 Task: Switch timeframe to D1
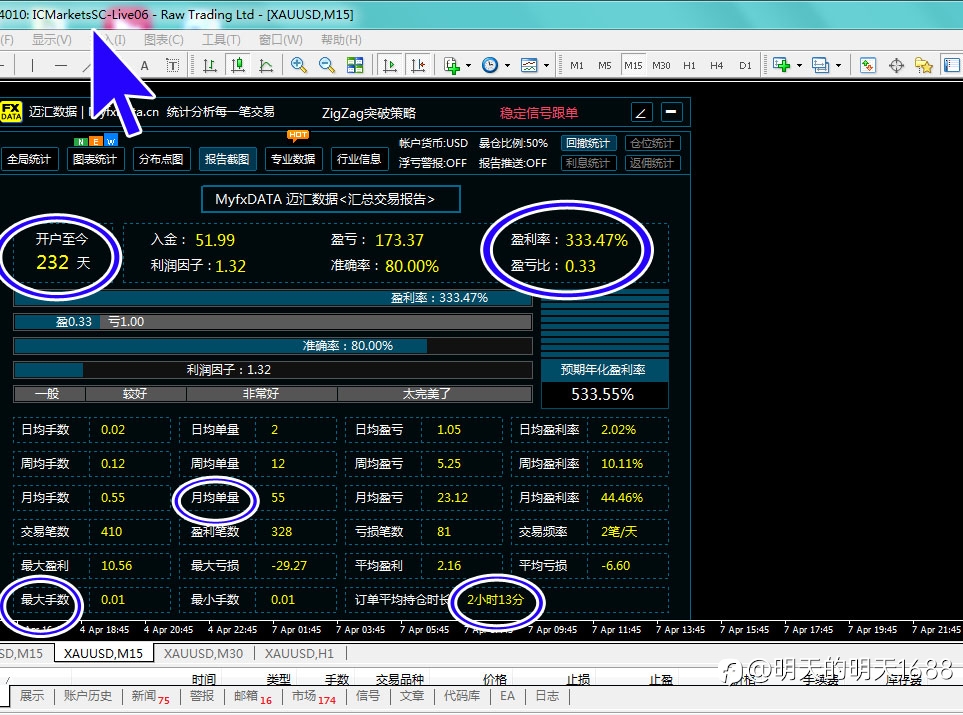[x=745, y=65]
